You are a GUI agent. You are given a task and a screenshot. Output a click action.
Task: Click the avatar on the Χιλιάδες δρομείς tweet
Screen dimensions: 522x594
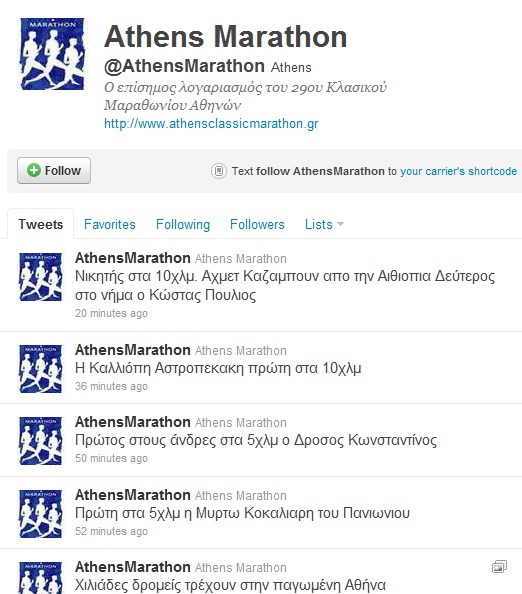41,578
